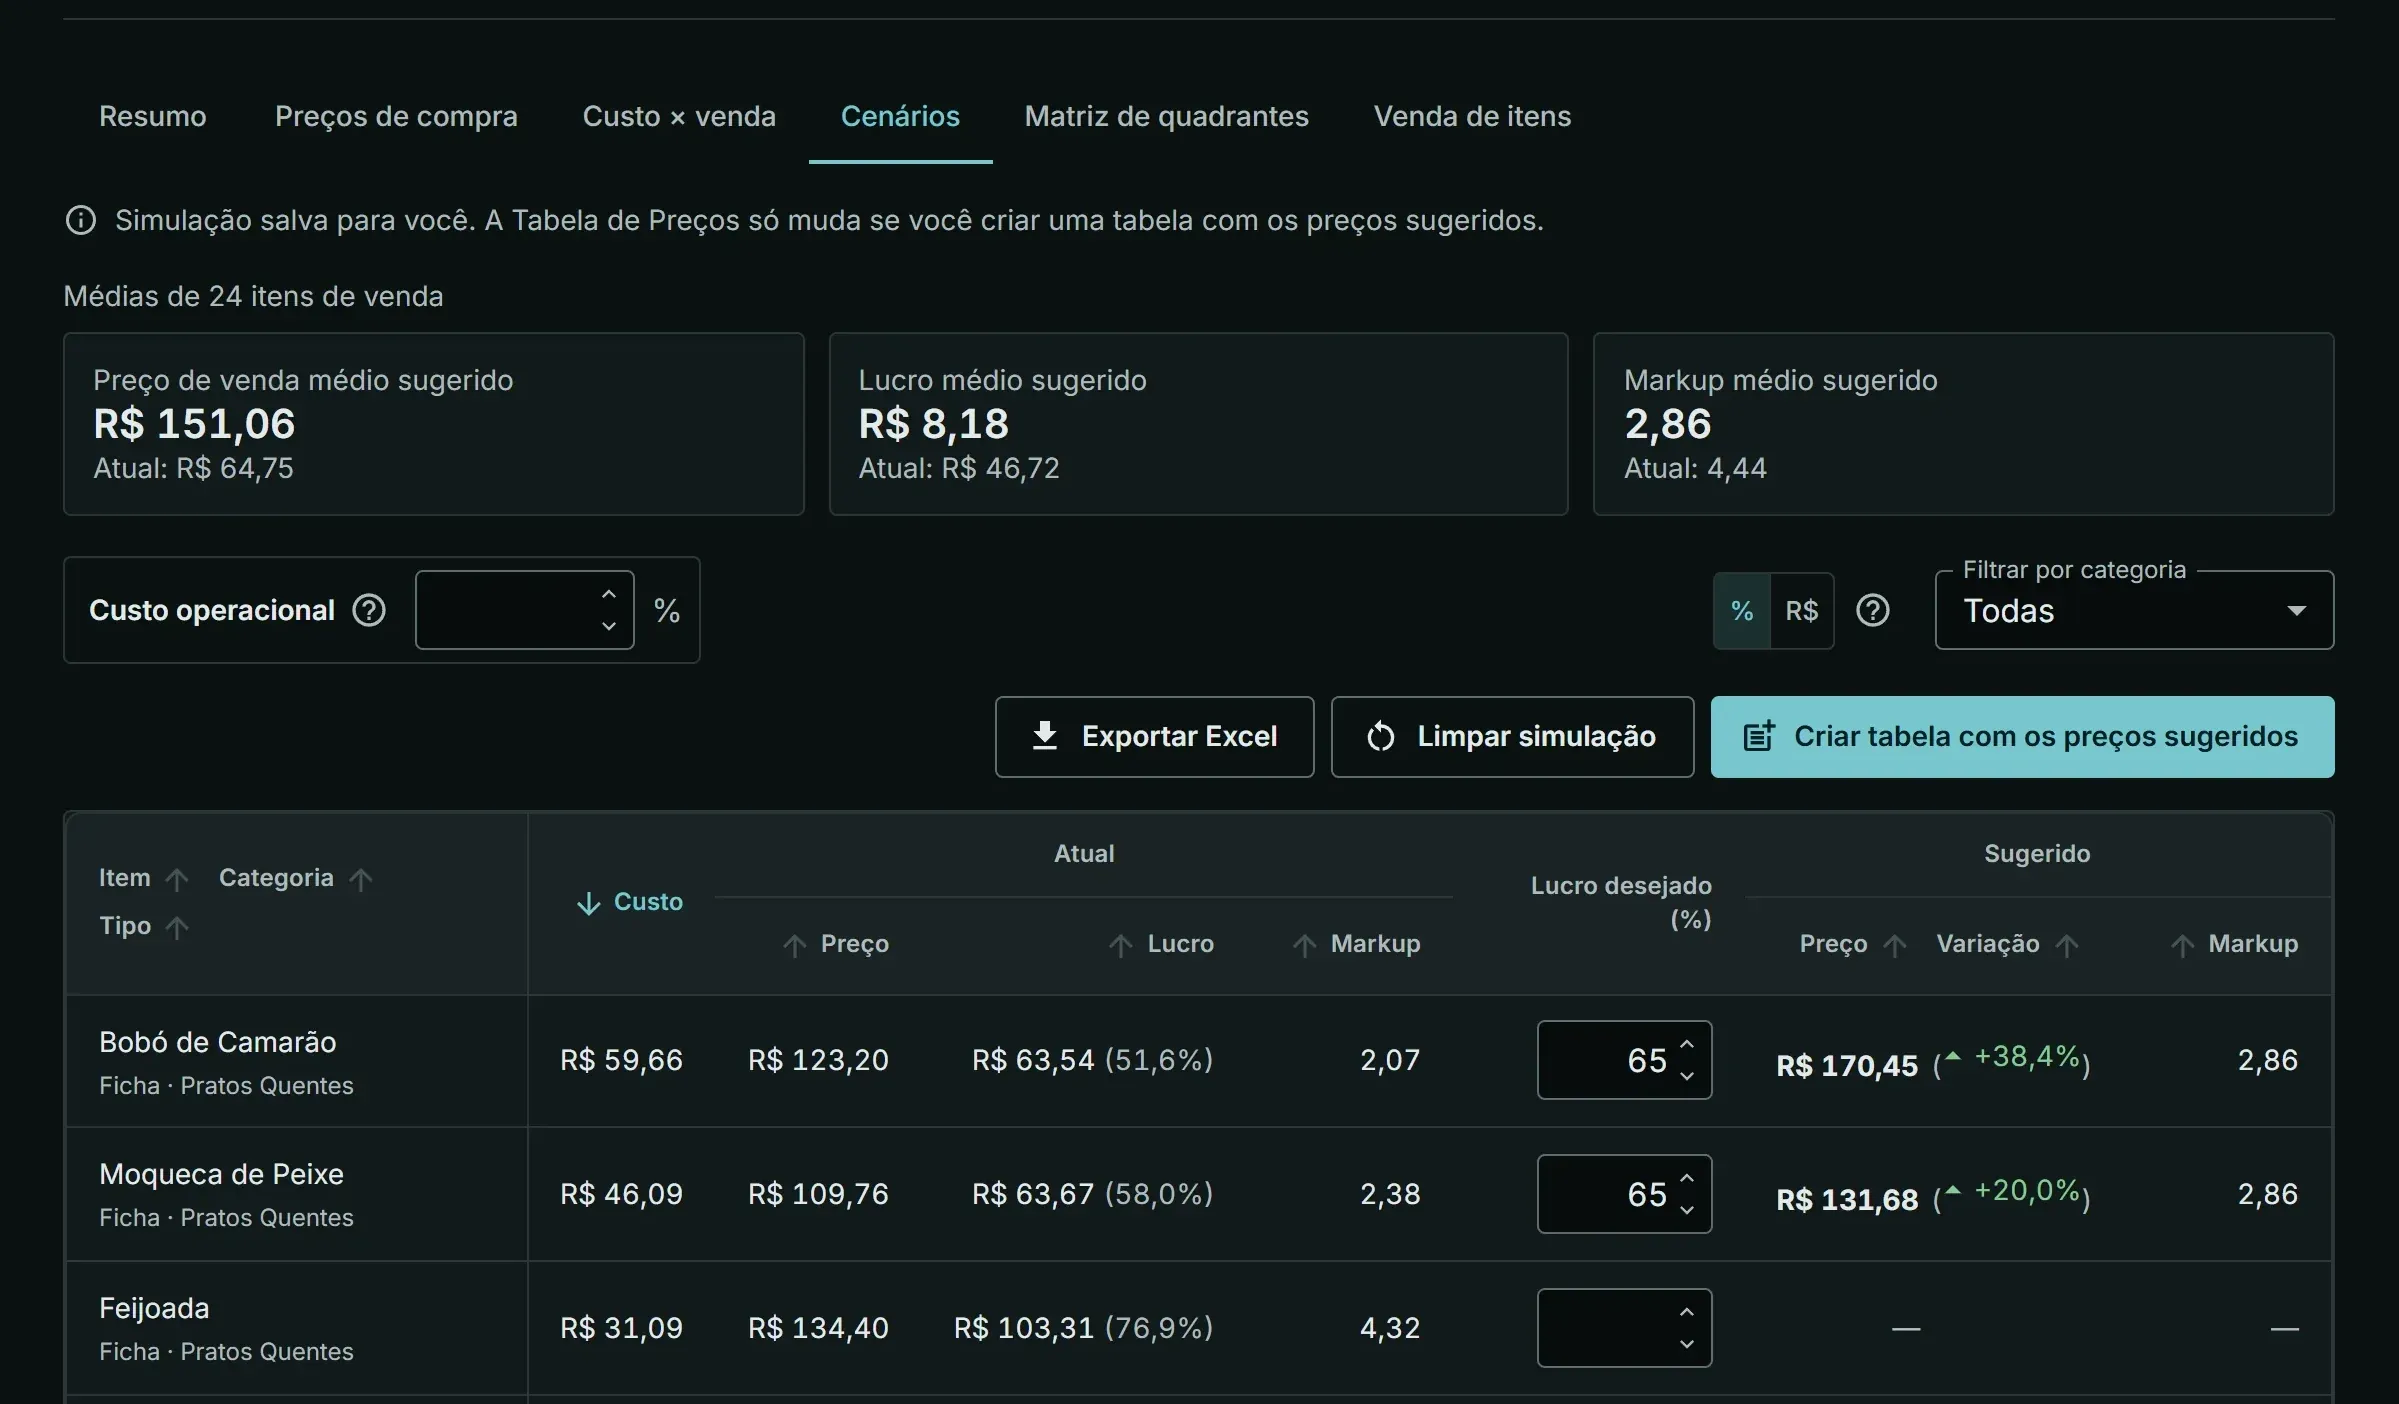Image resolution: width=2399 pixels, height=1404 pixels.
Task: Decrease Moqueca de Peixe lucro desejado
Action: tap(1687, 1211)
